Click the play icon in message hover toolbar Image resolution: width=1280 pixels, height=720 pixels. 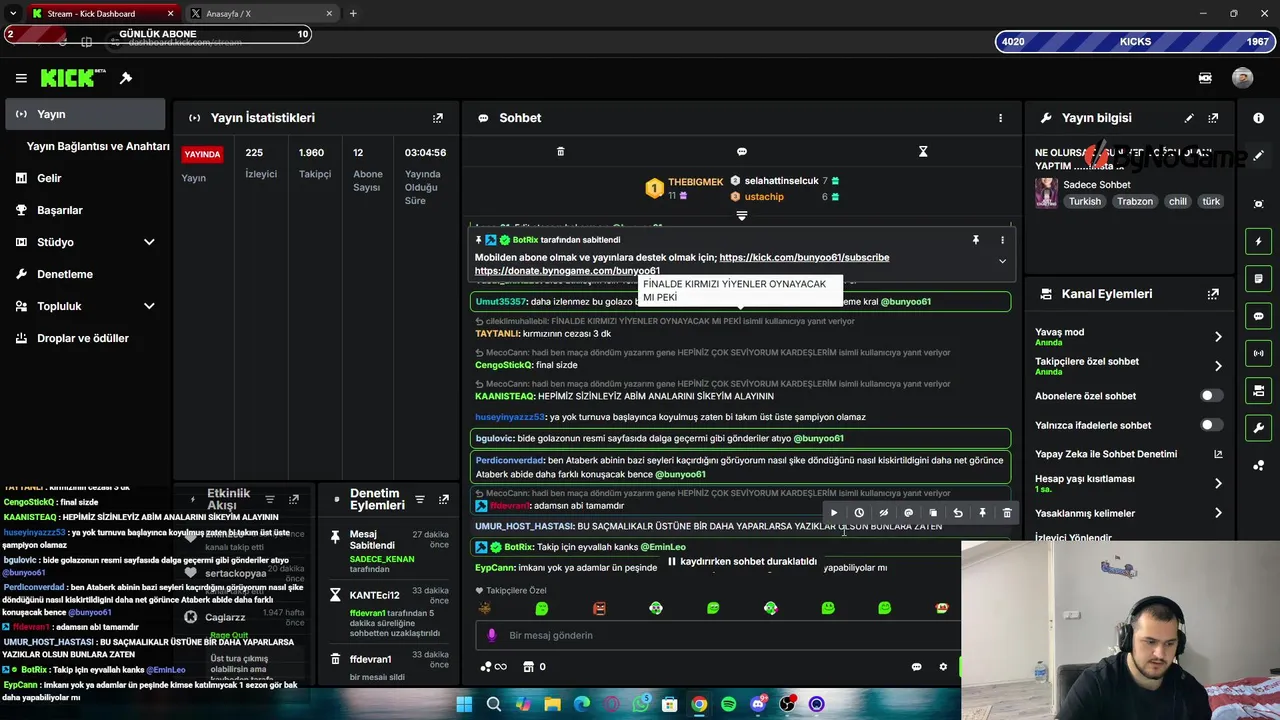pyautogui.click(x=834, y=513)
